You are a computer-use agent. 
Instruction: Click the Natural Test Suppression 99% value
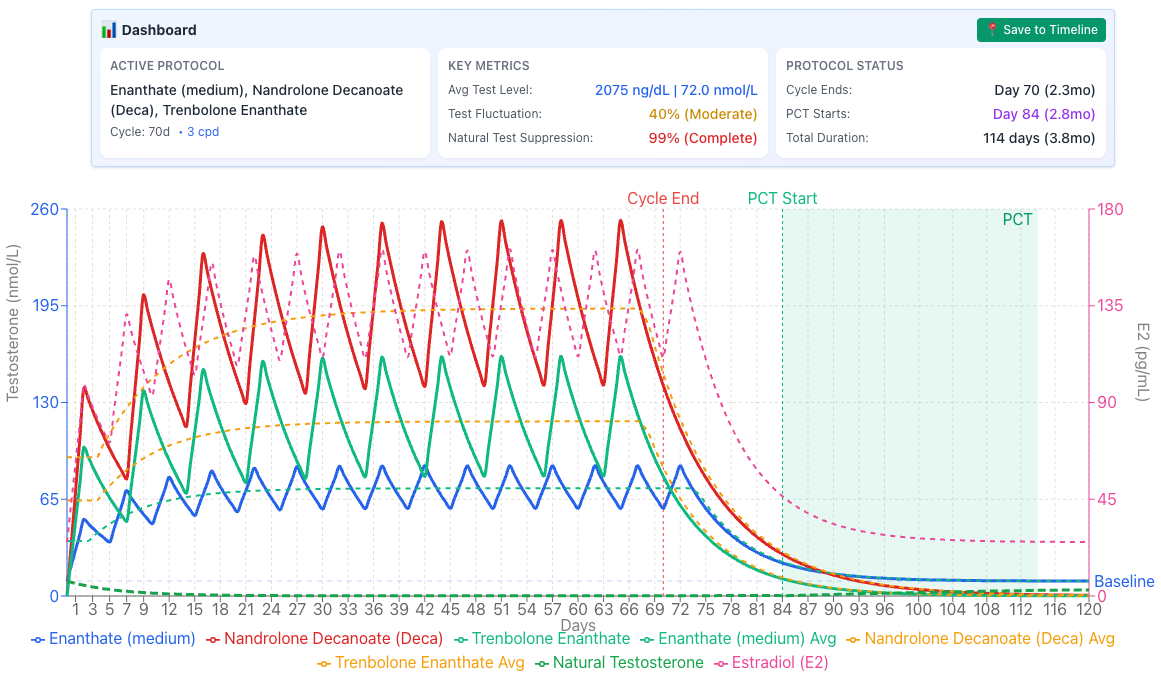tap(702, 138)
